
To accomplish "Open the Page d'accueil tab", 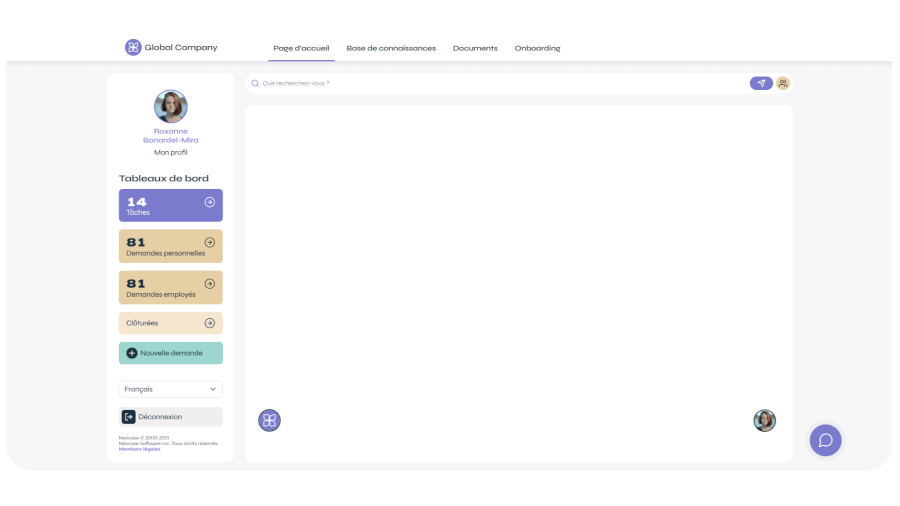I will 301,48.
